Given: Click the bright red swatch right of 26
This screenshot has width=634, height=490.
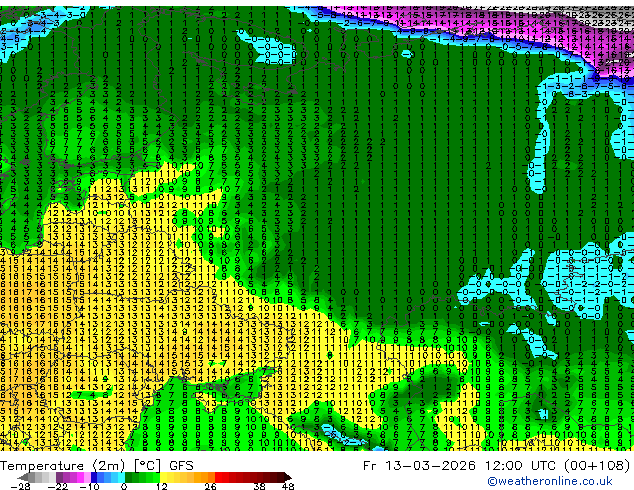Looking at the screenshot, I should click(218, 477).
